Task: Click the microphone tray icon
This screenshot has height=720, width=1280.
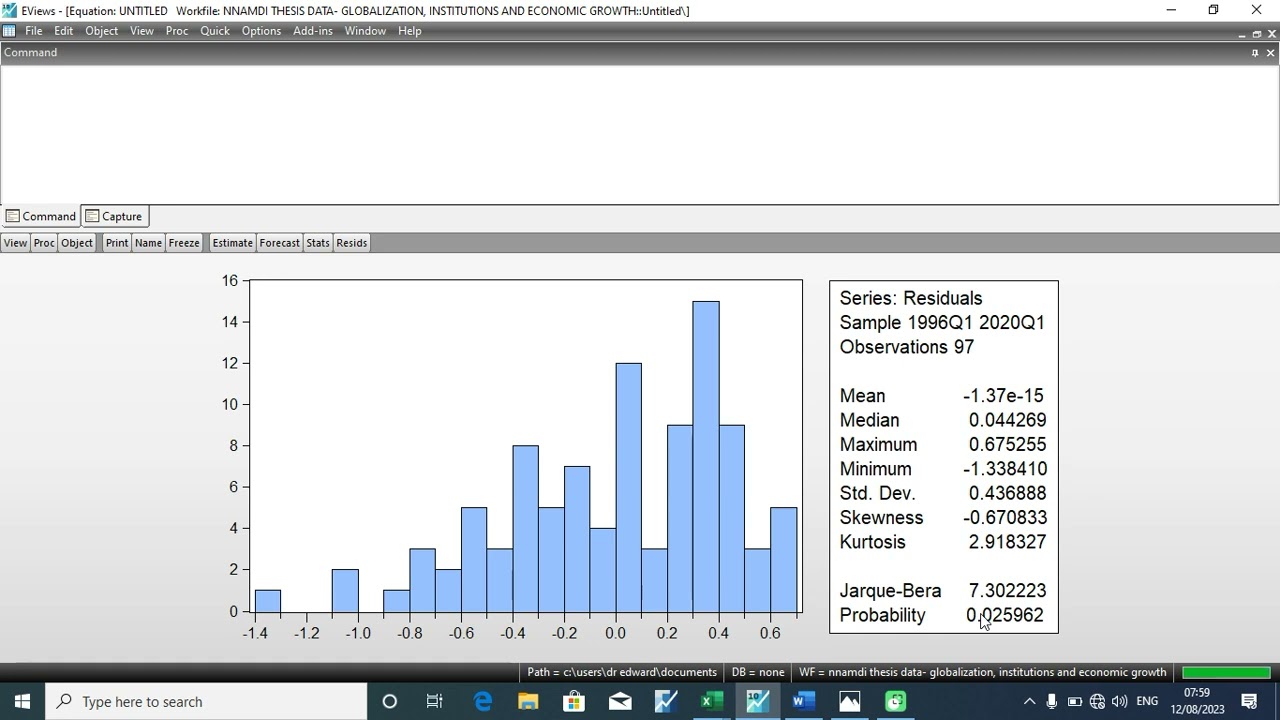Action: pyautogui.click(x=1052, y=702)
